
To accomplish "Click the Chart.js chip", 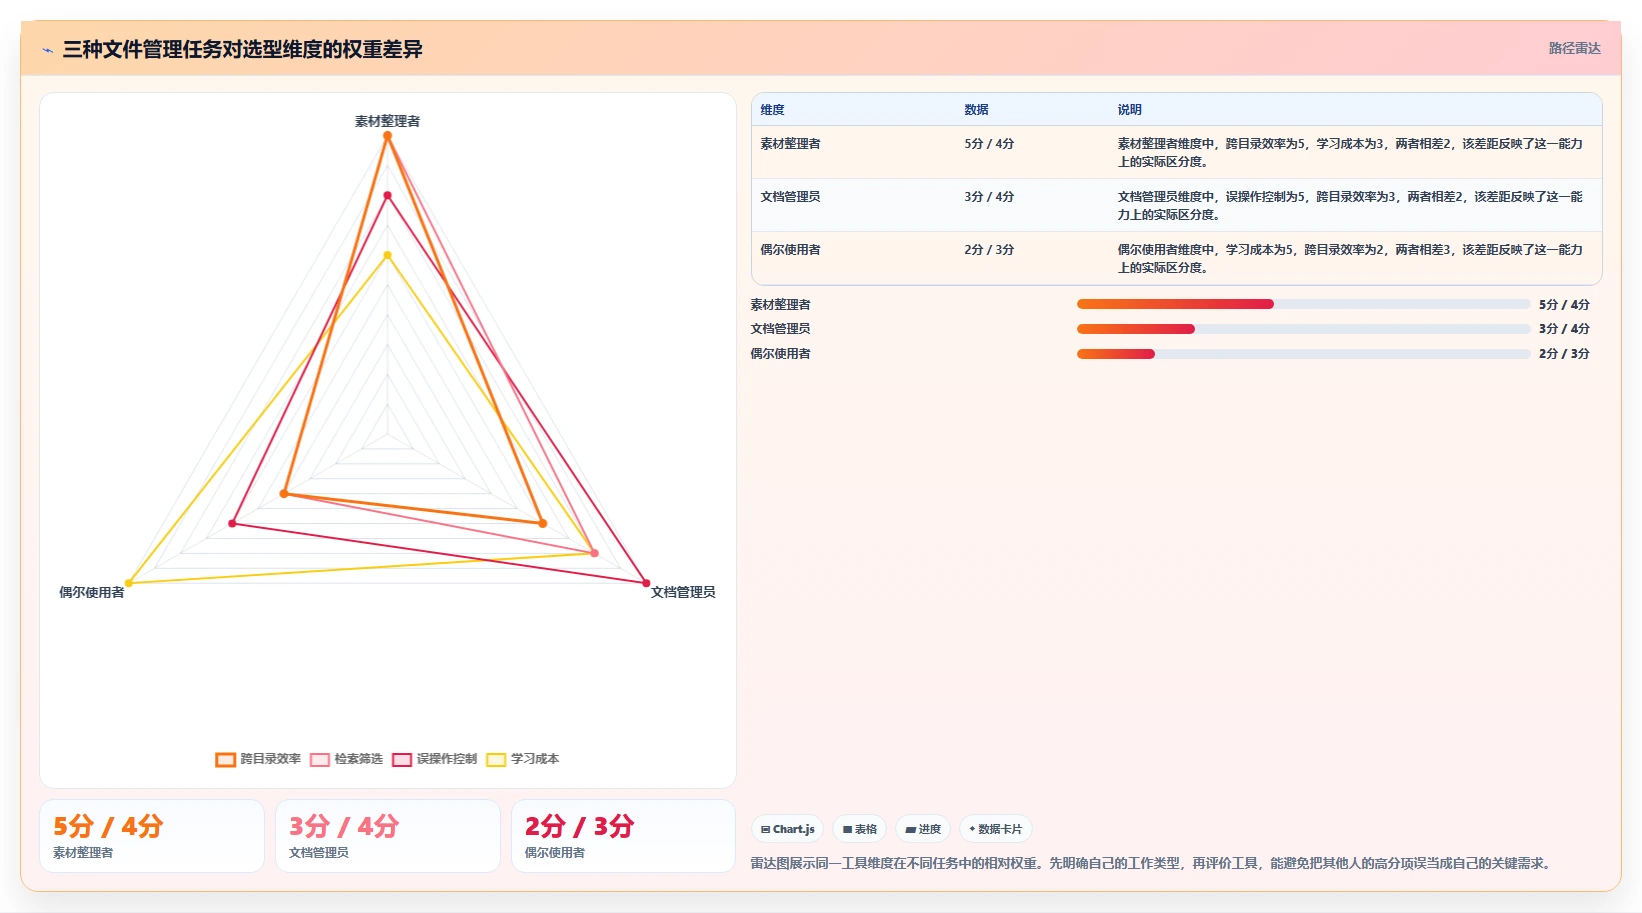I will tap(787, 829).
